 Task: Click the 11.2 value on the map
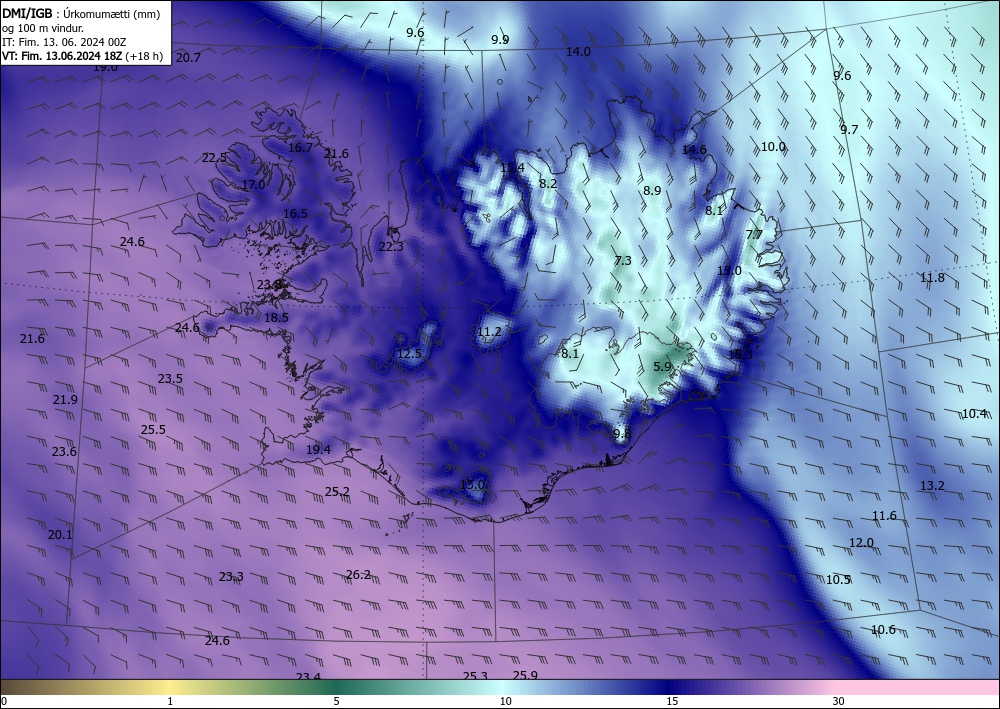click(489, 332)
